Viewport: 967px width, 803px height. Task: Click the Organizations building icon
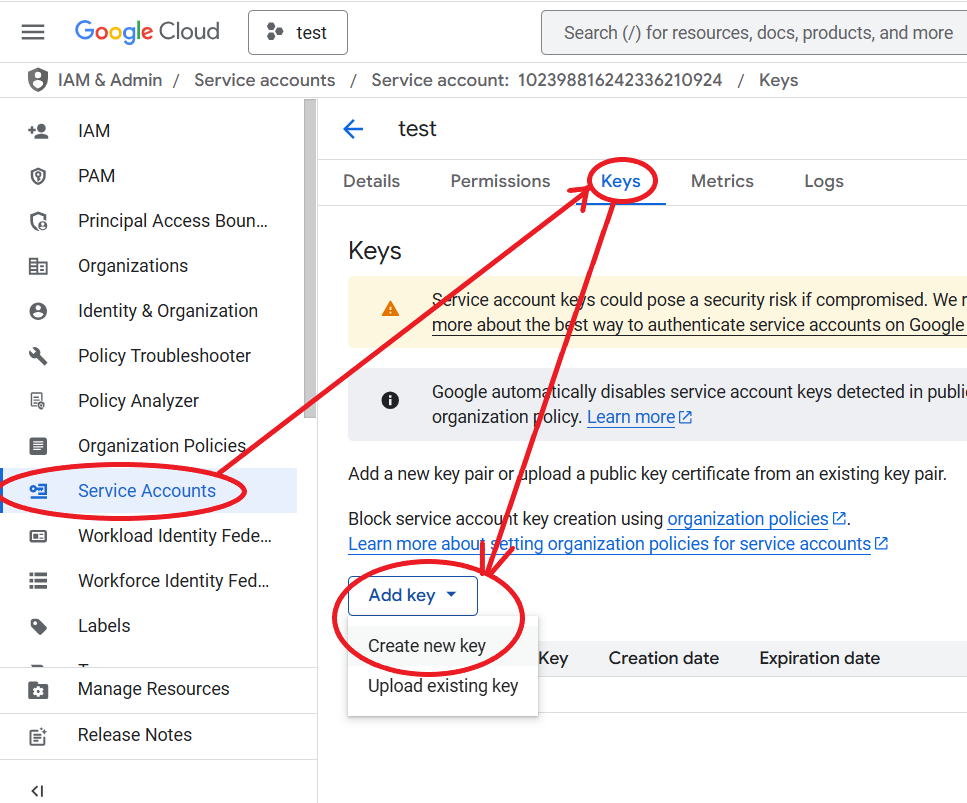[38, 266]
